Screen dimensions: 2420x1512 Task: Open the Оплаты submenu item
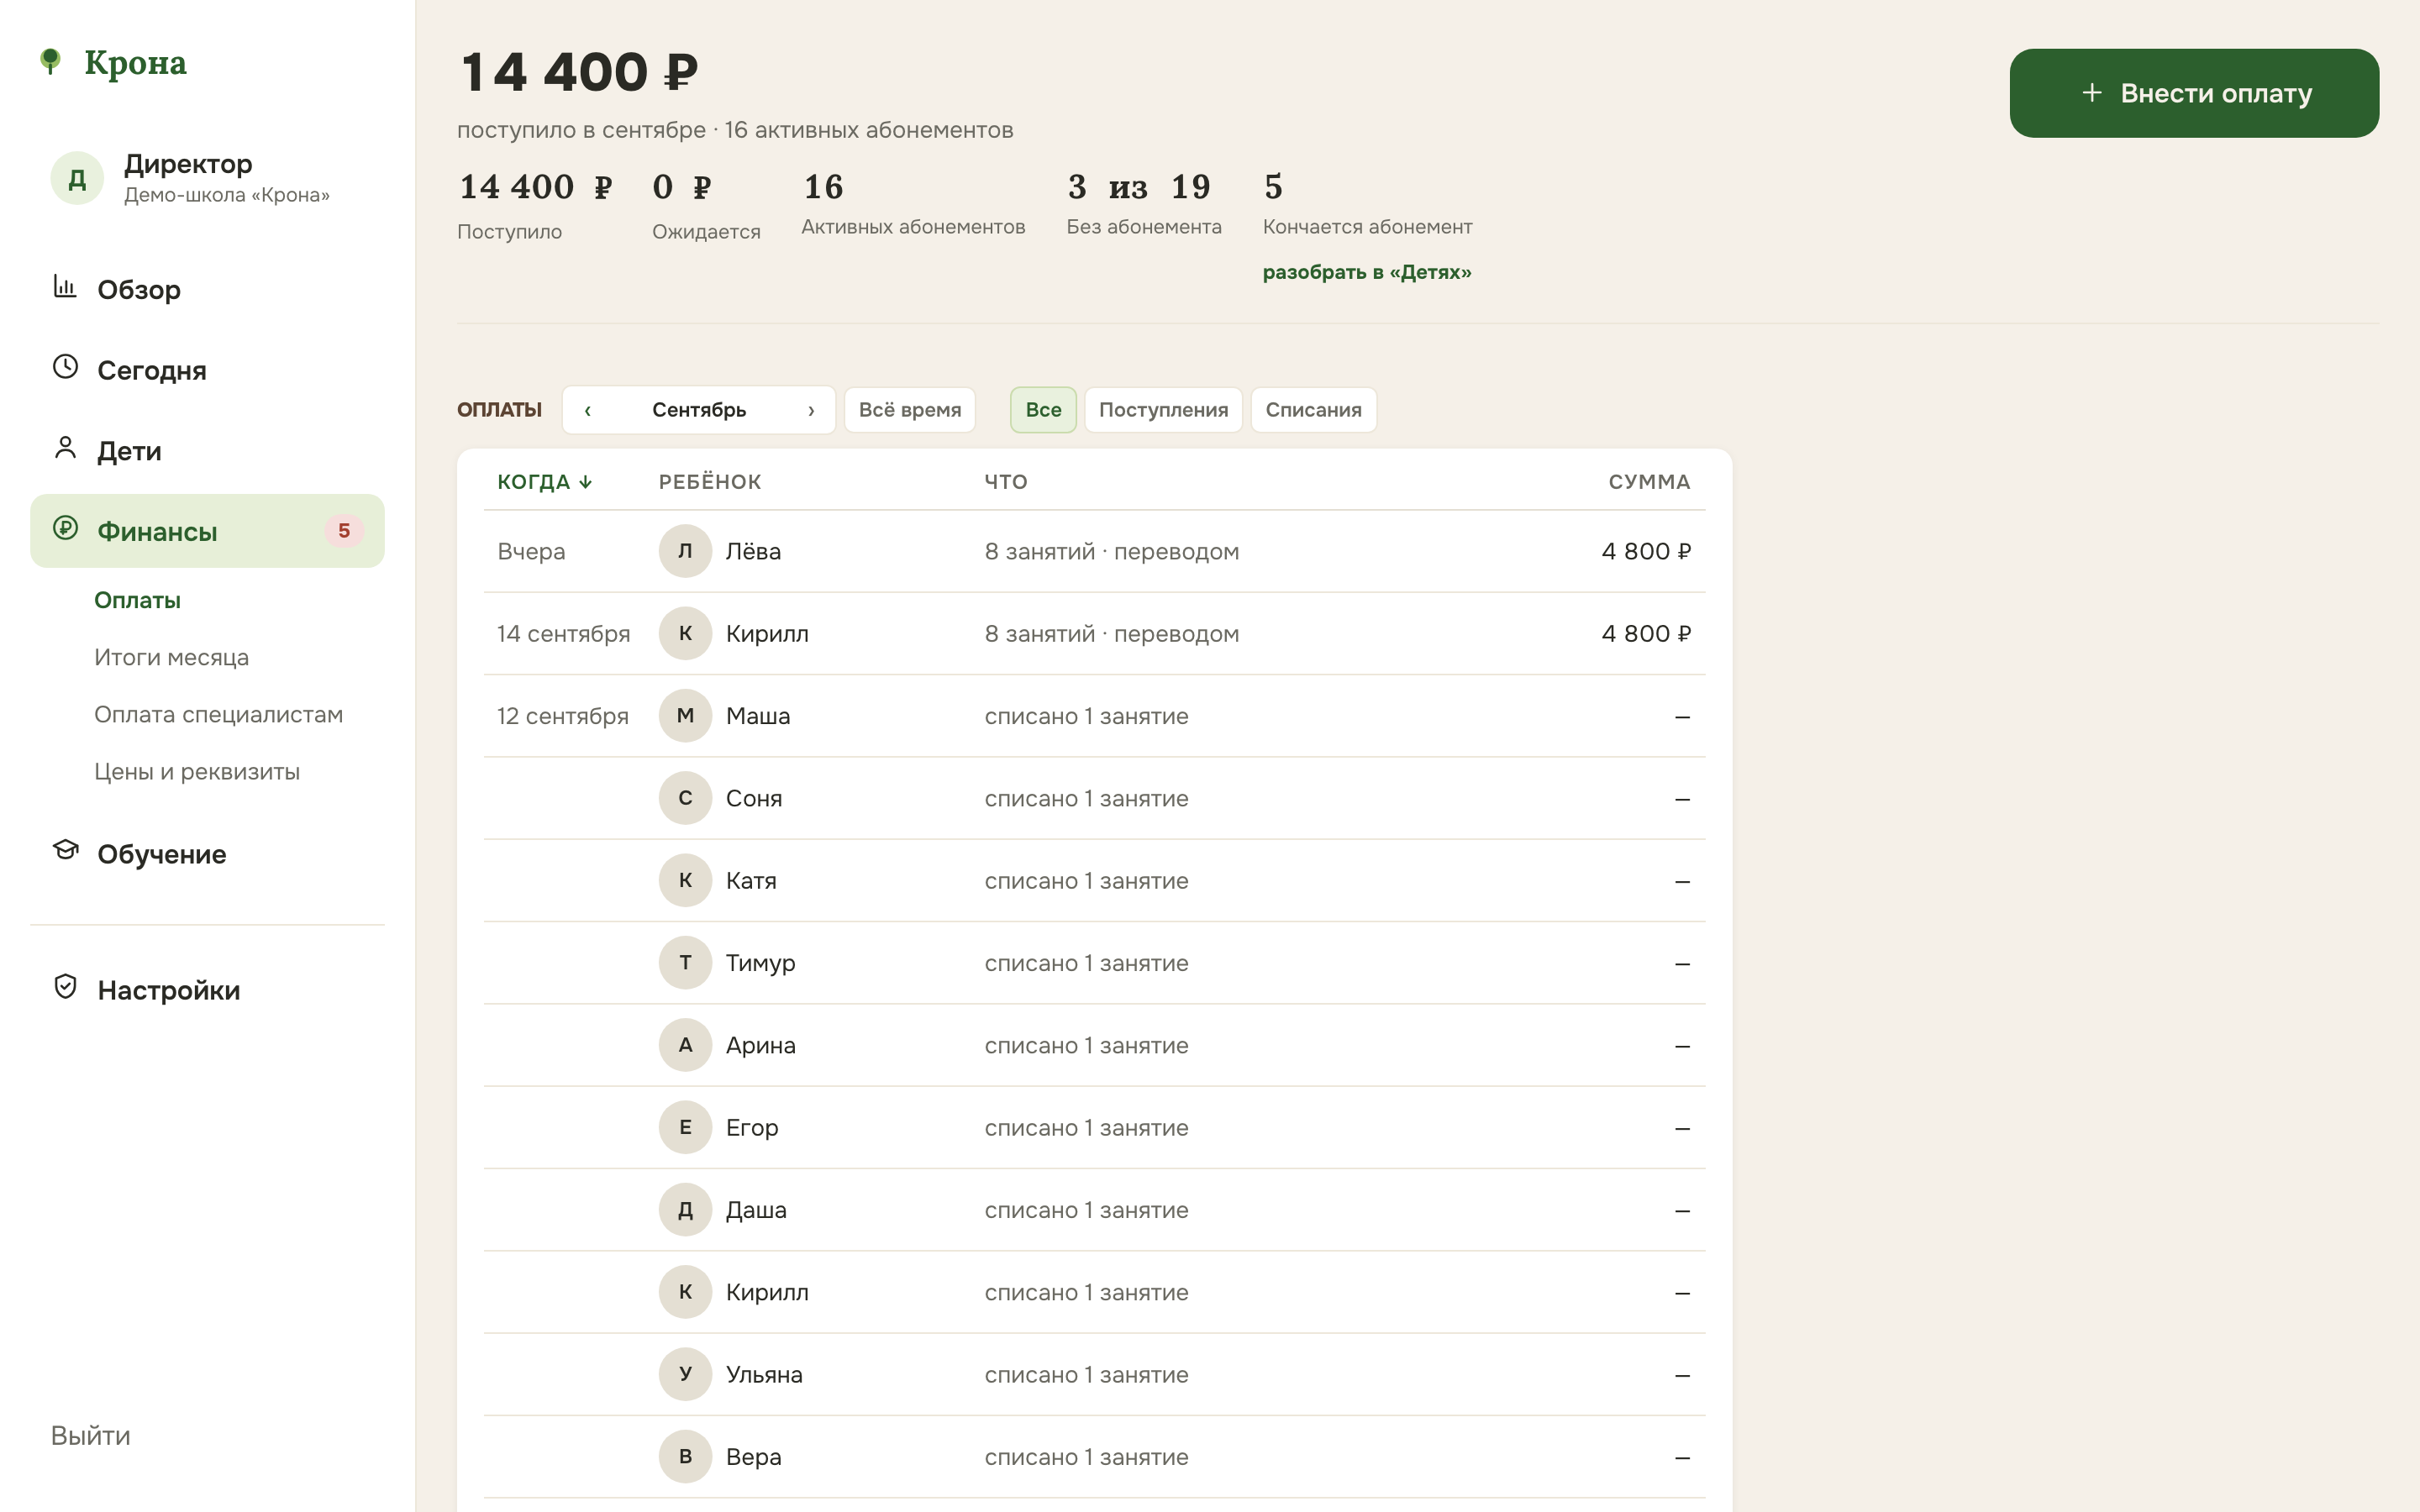[137, 600]
